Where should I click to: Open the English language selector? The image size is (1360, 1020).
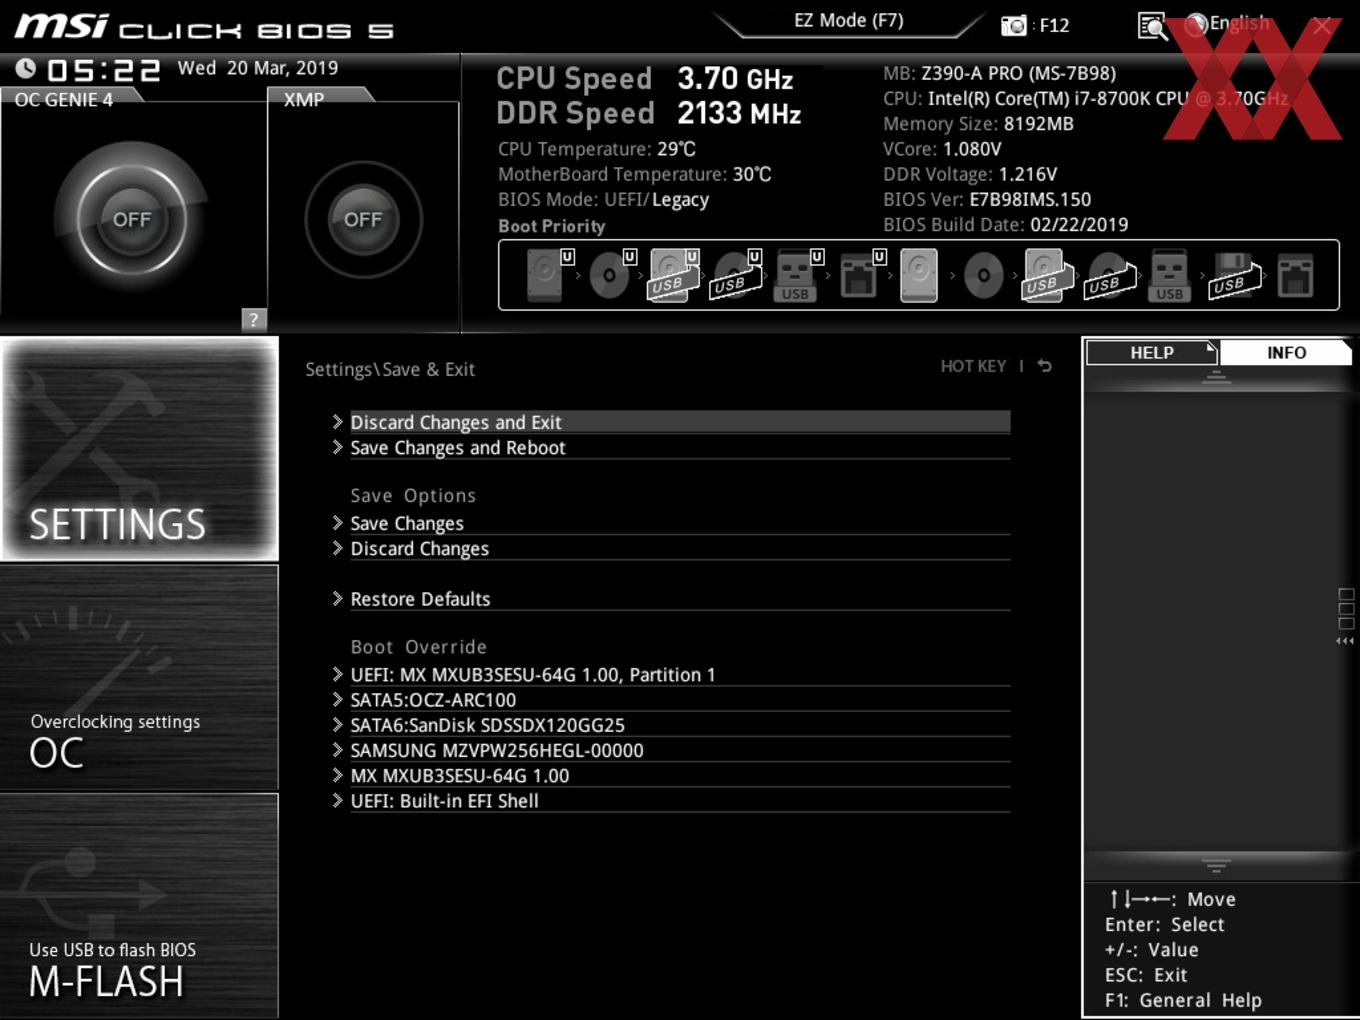(1228, 24)
